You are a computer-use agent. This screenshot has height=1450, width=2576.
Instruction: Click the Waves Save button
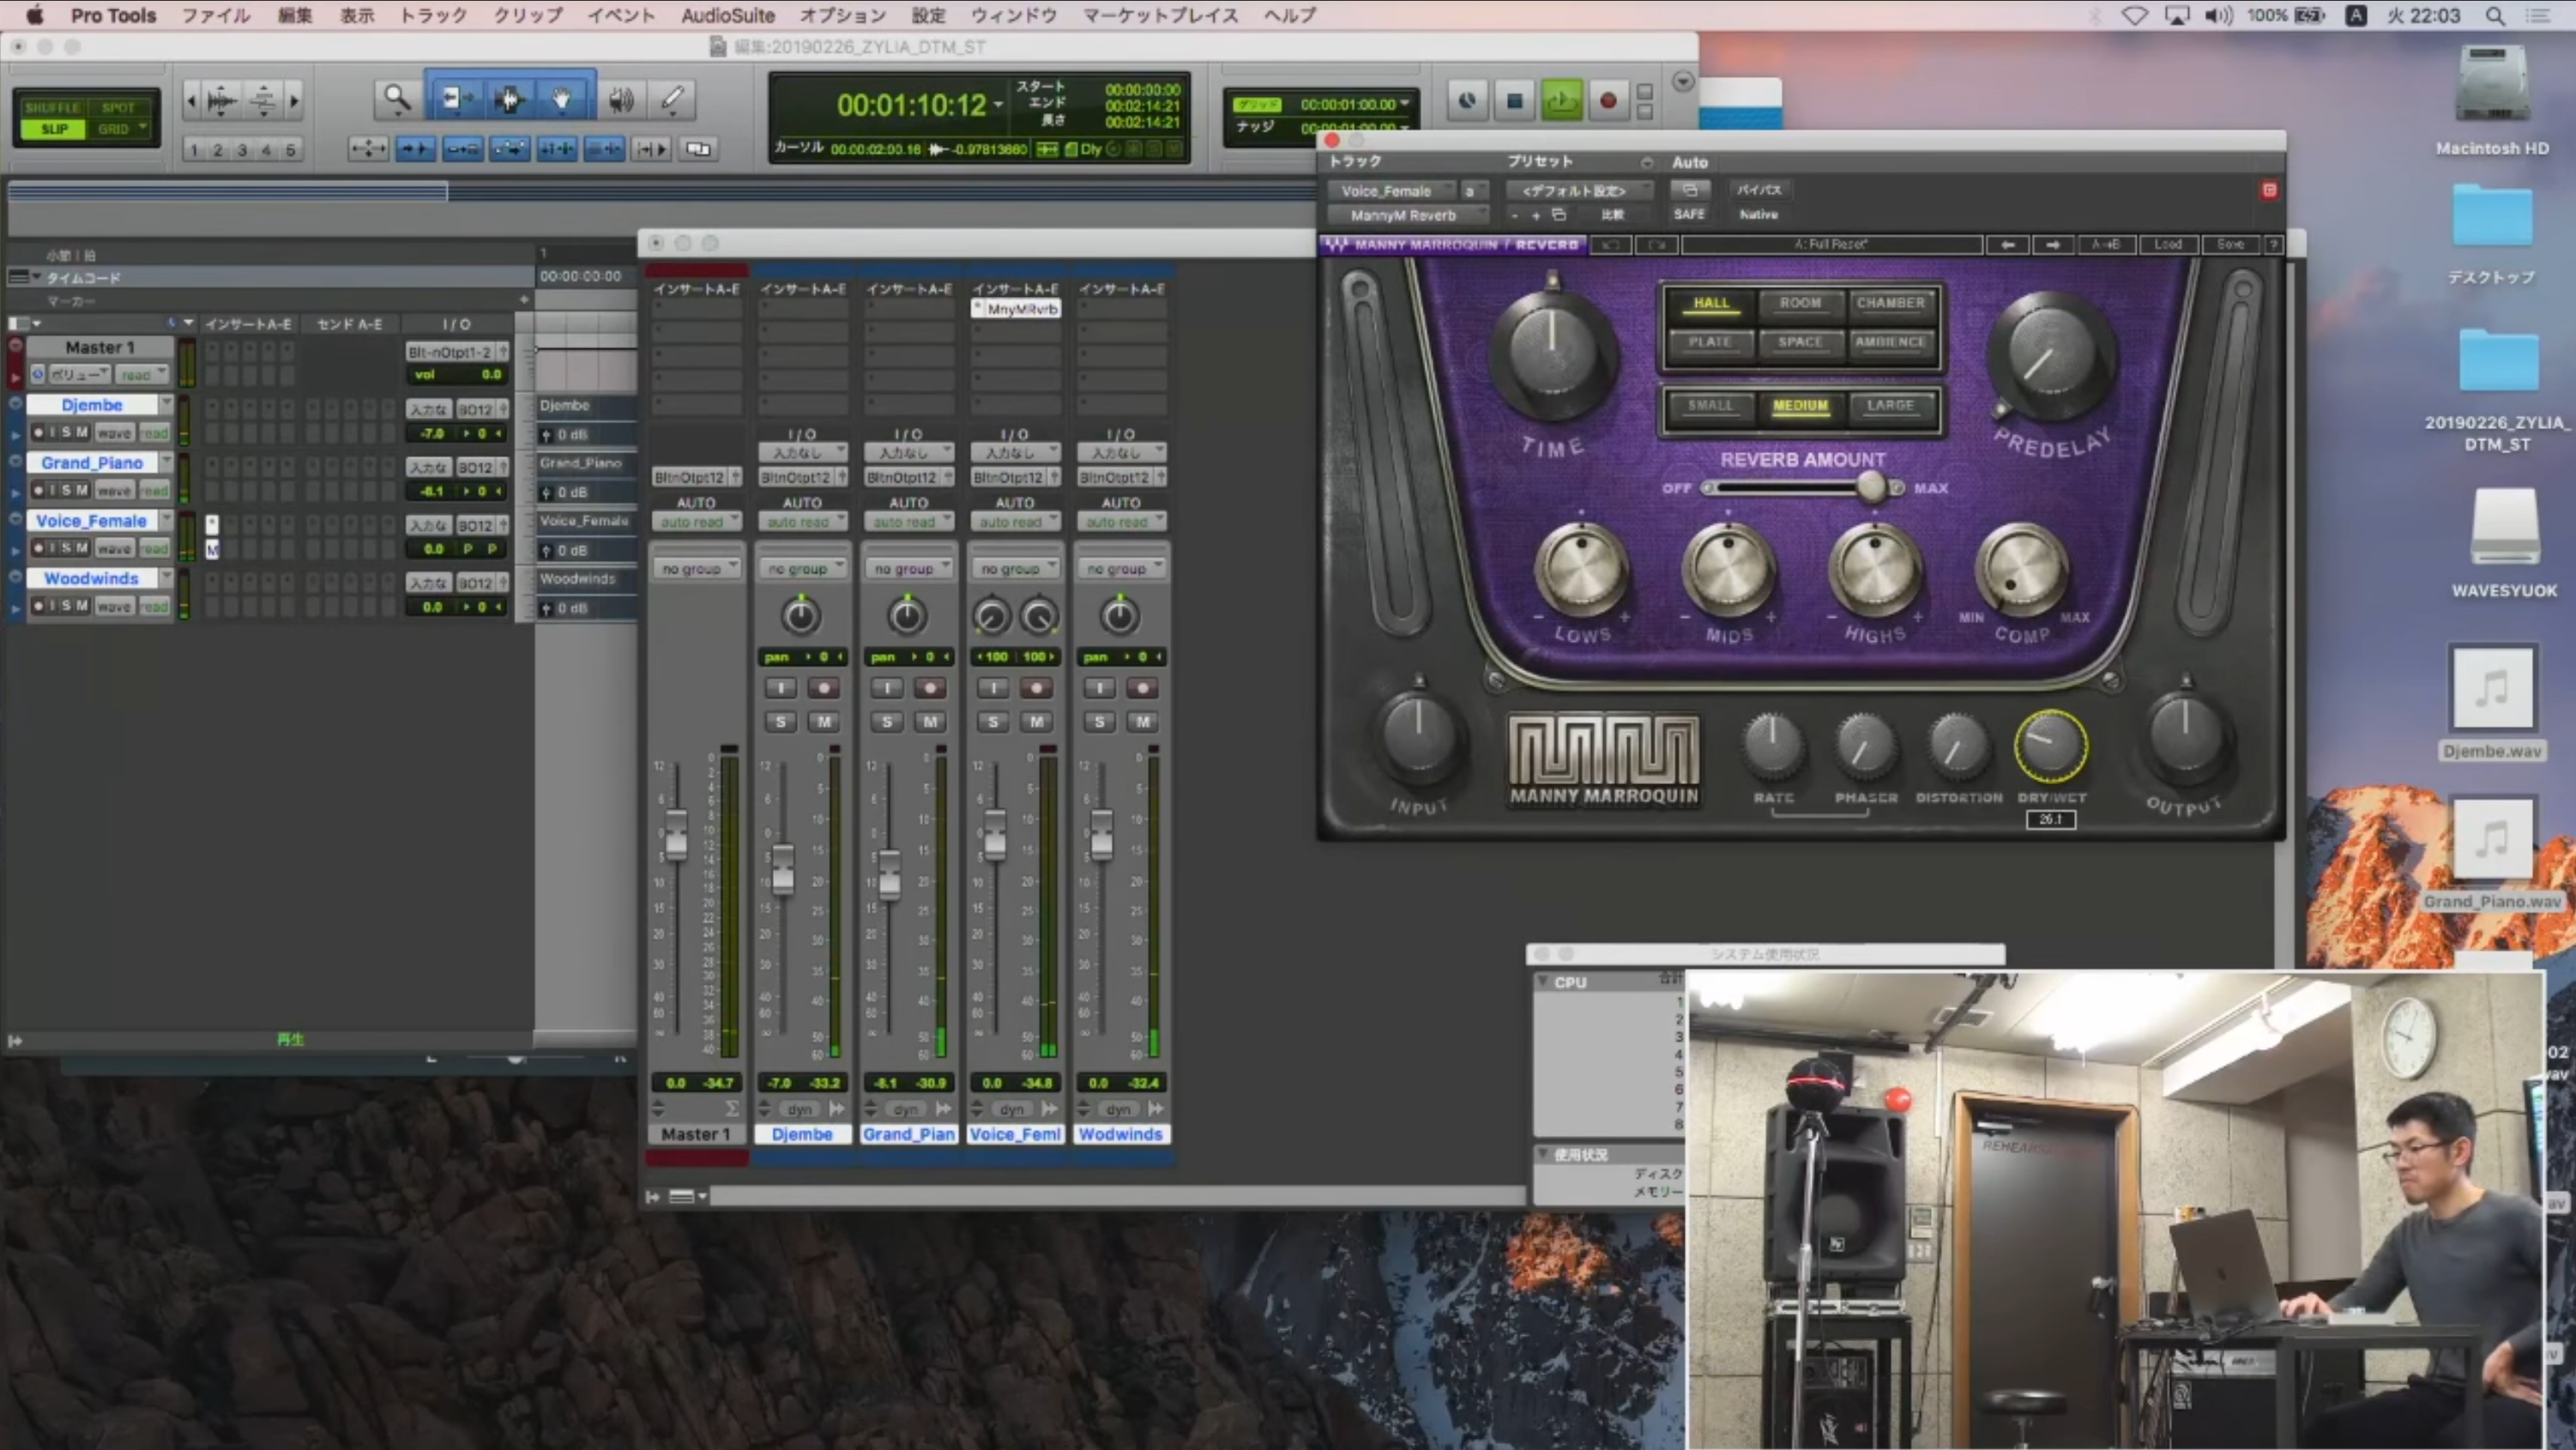tap(2230, 244)
